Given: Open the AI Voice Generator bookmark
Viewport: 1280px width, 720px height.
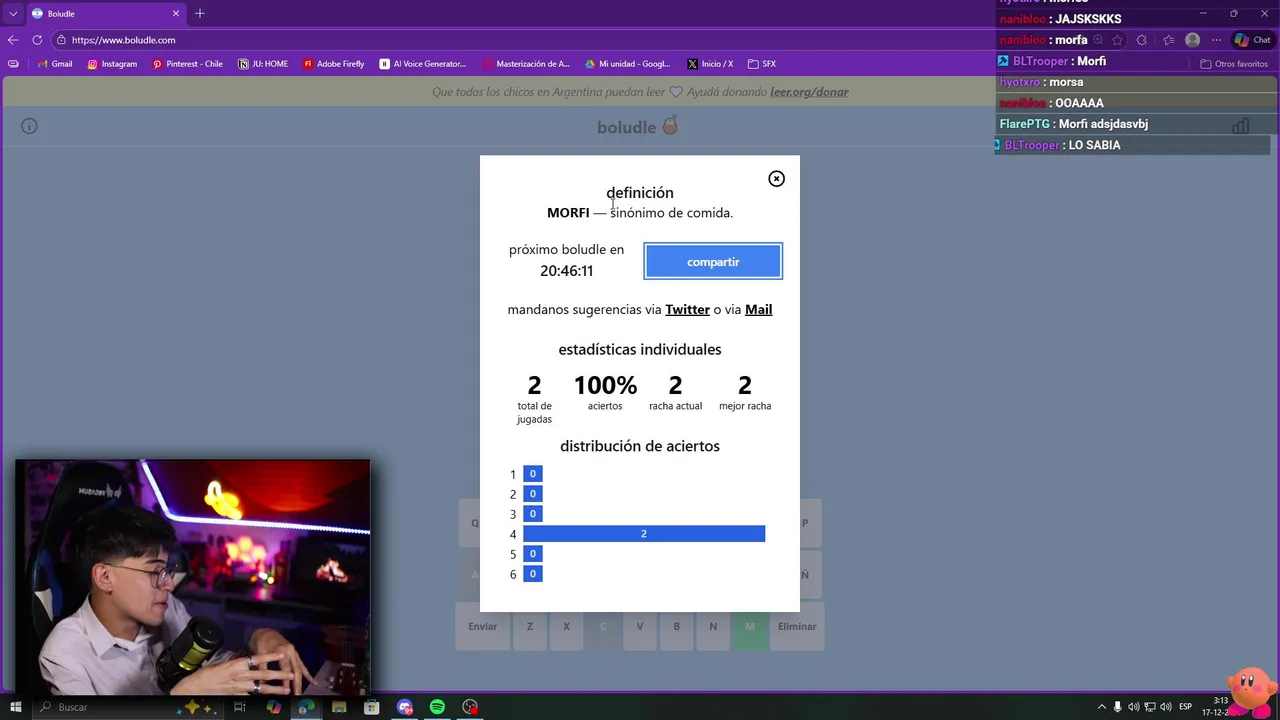Looking at the screenshot, I should point(422,64).
